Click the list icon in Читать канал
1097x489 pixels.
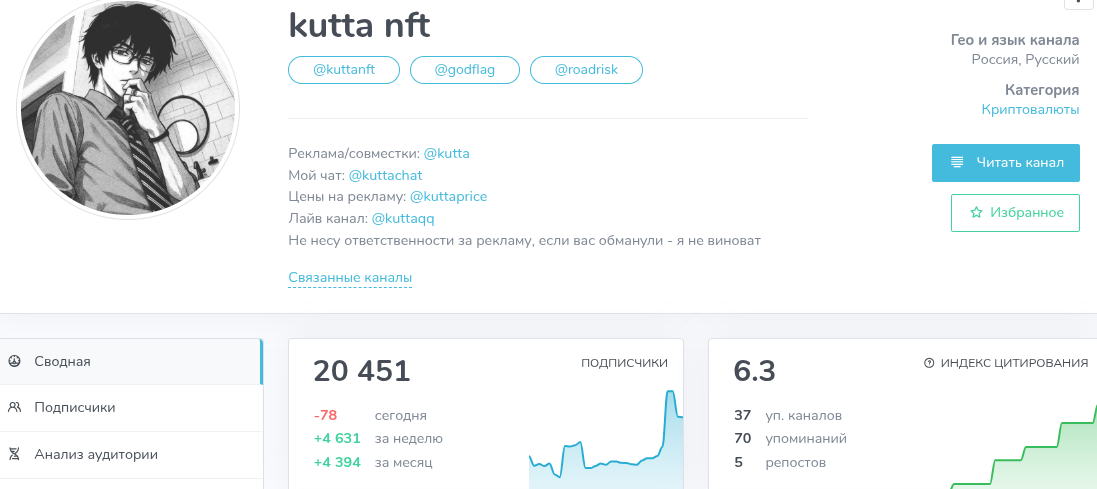coord(957,162)
